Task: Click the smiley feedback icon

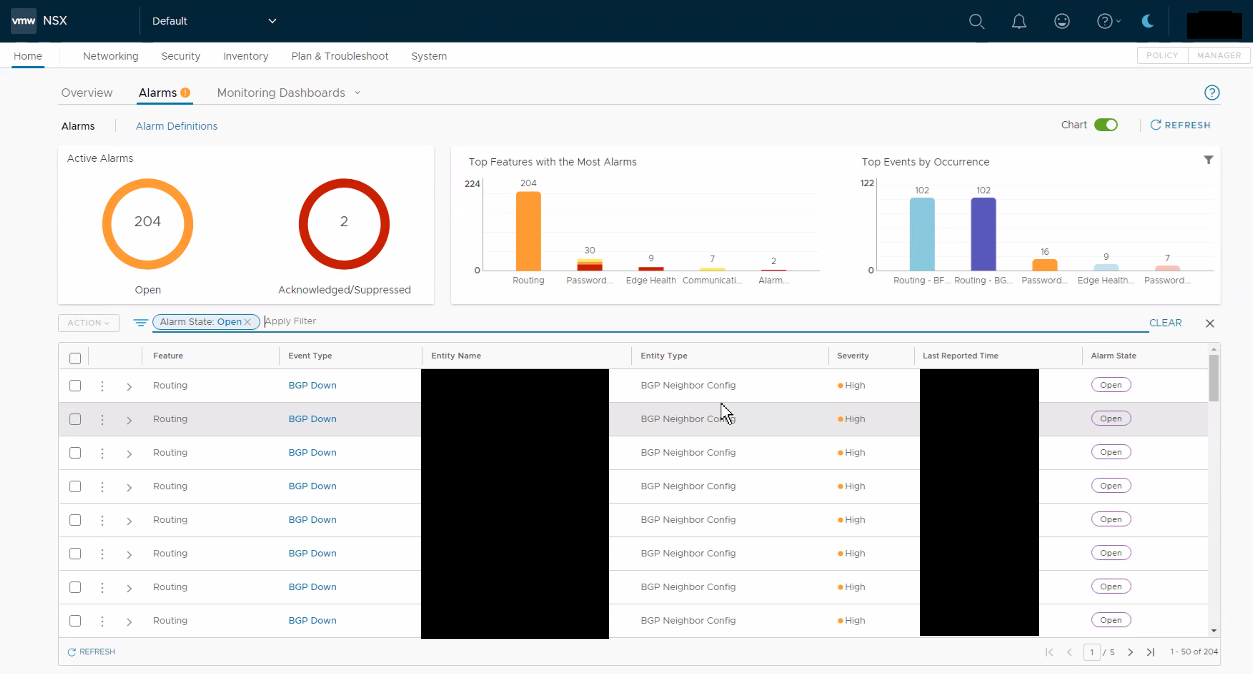Action: [1062, 21]
